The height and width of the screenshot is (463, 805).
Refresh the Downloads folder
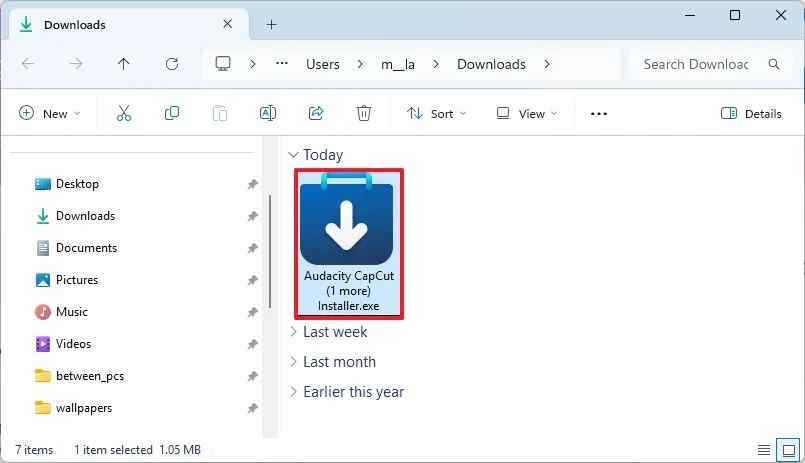pyautogui.click(x=172, y=64)
